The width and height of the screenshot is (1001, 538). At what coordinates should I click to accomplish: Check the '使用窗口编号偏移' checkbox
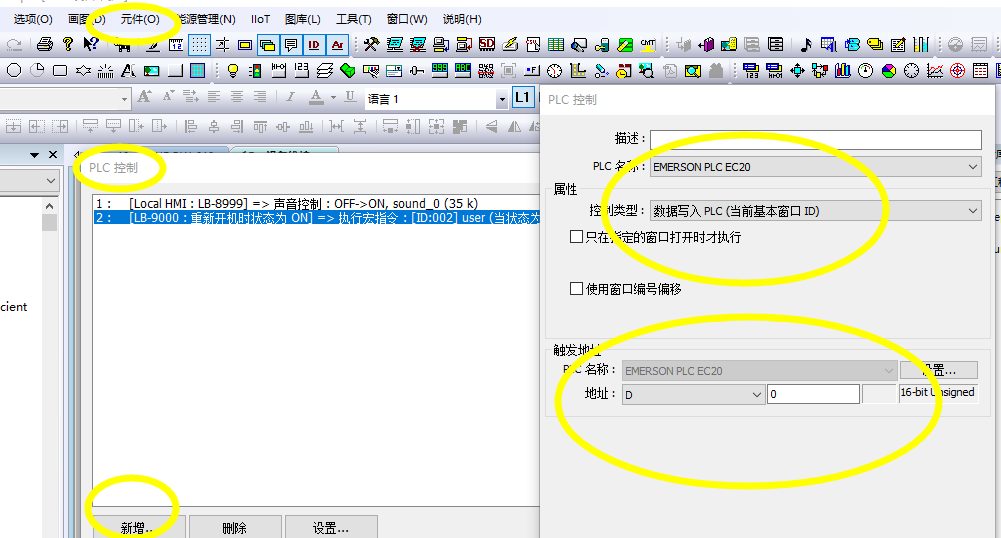(x=576, y=289)
